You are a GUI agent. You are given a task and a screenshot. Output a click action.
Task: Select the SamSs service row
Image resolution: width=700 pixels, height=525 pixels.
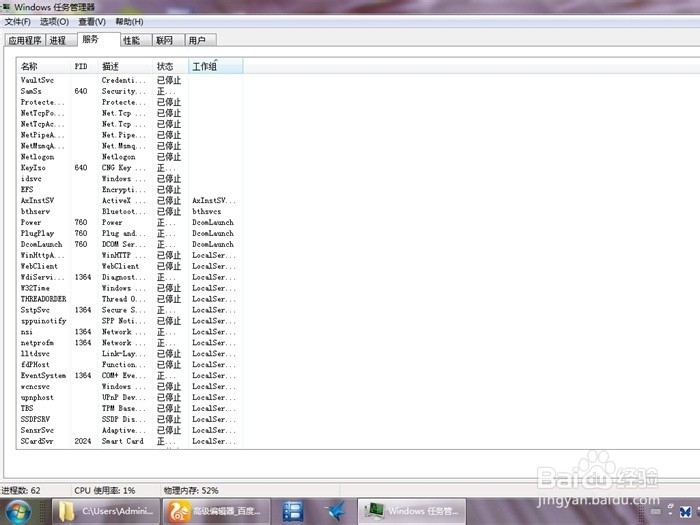point(130,91)
